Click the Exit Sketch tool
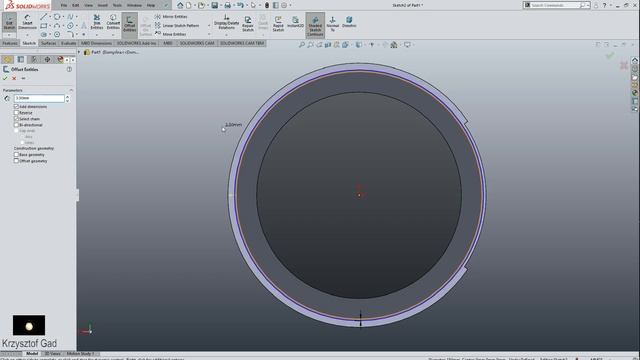Viewport: 640px width, 360px height. (9, 23)
